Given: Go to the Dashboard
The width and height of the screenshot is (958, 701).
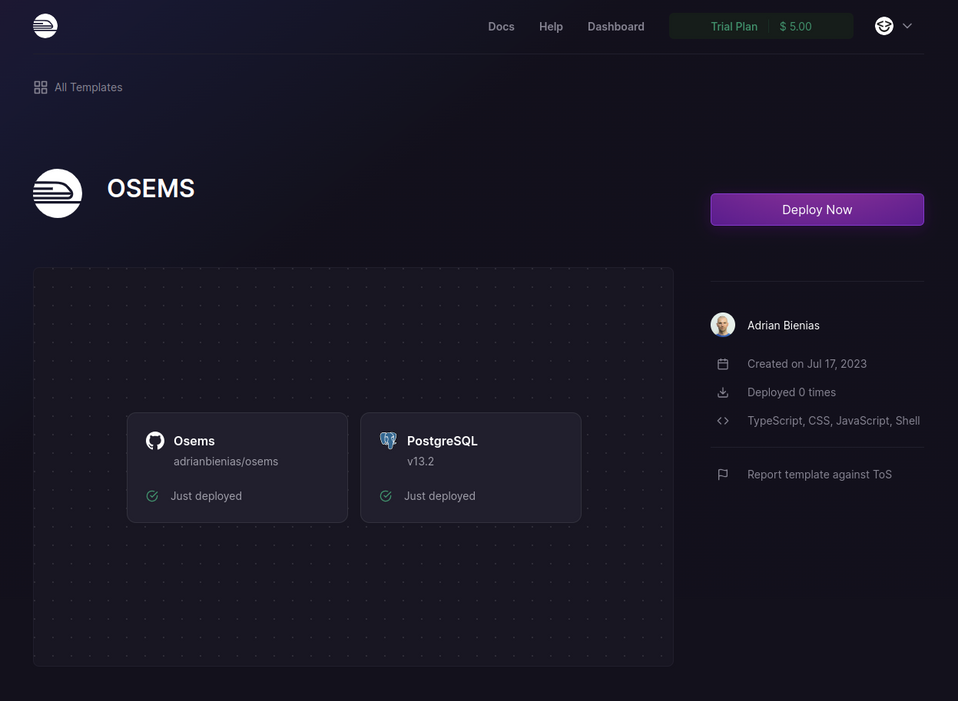Looking at the screenshot, I should tap(616, 26).
